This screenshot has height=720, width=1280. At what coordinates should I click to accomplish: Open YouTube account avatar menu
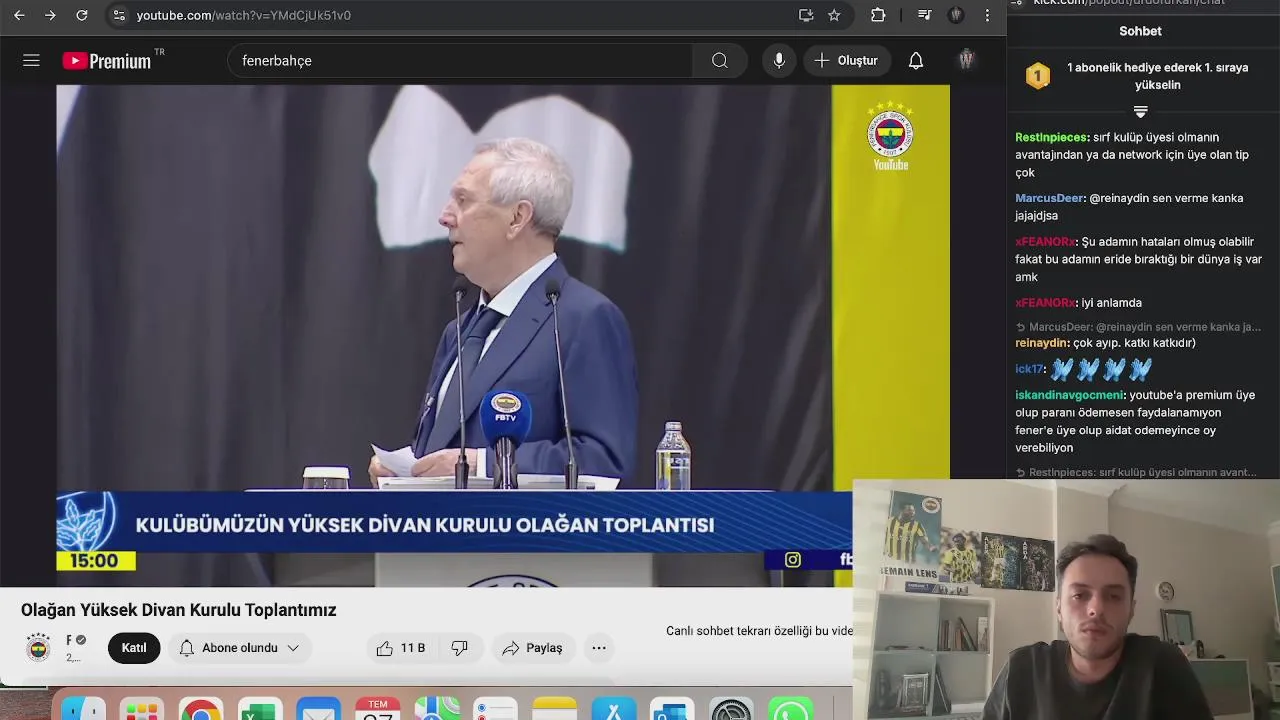click(x=966, y=61)
